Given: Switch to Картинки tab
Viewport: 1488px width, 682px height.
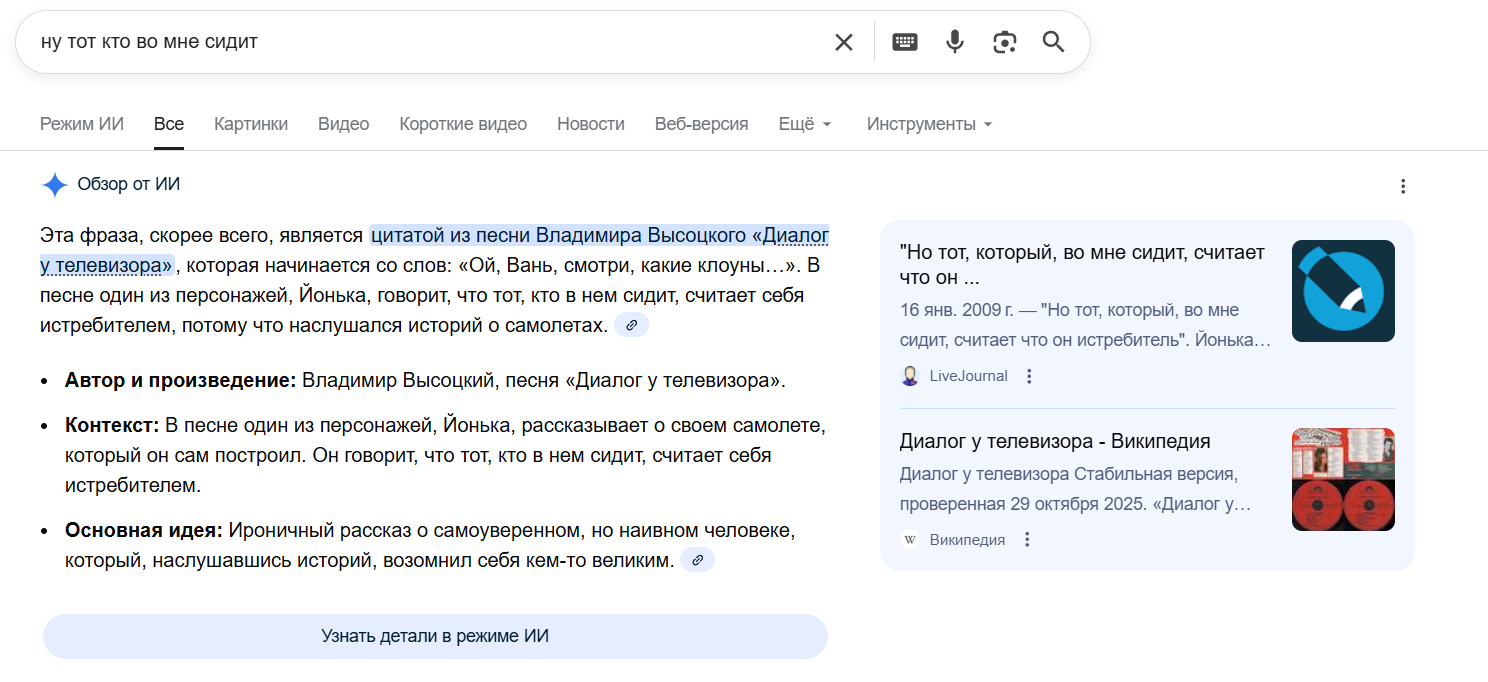Looking at the screenshot, I should pos(251,124).
